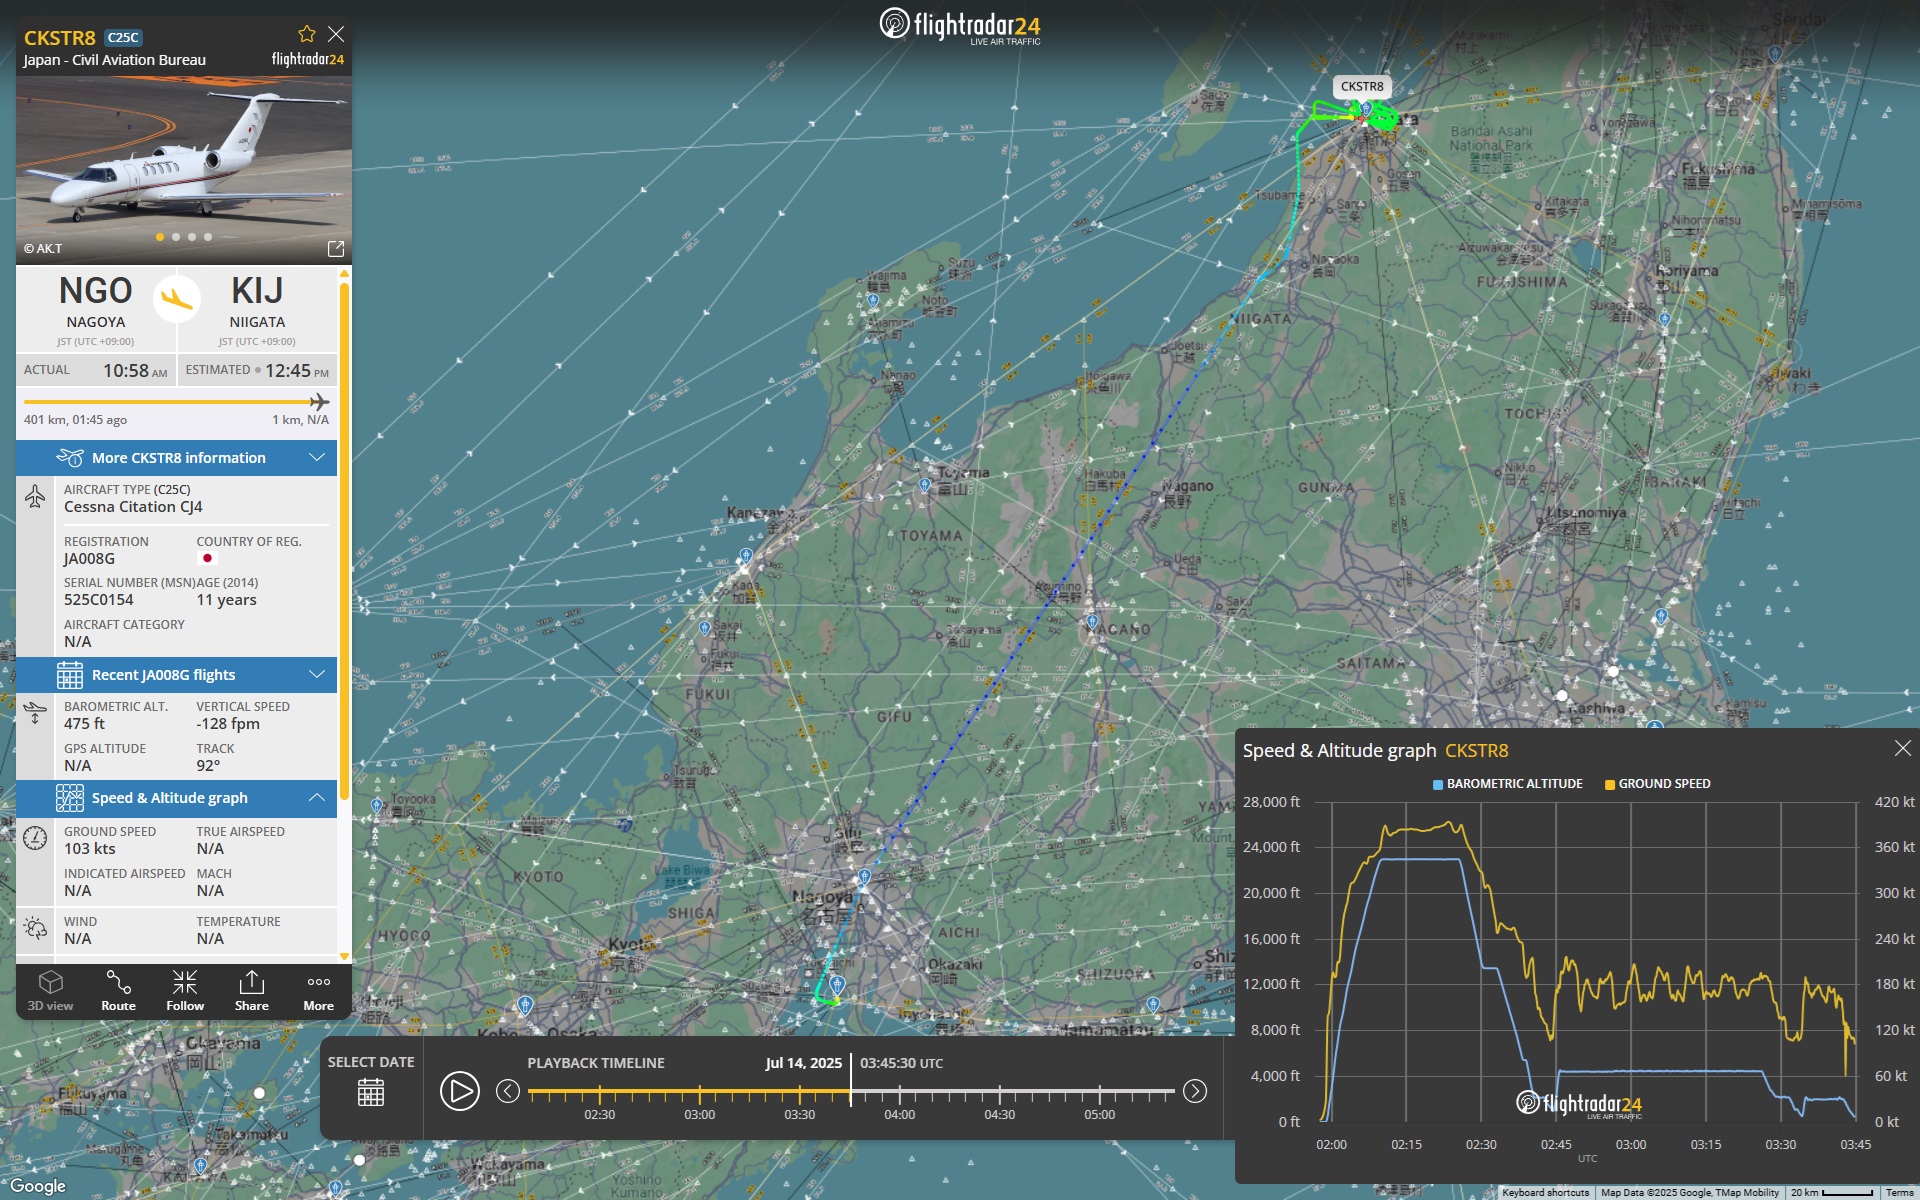Open aircraft photo in external link

point(336,248)
